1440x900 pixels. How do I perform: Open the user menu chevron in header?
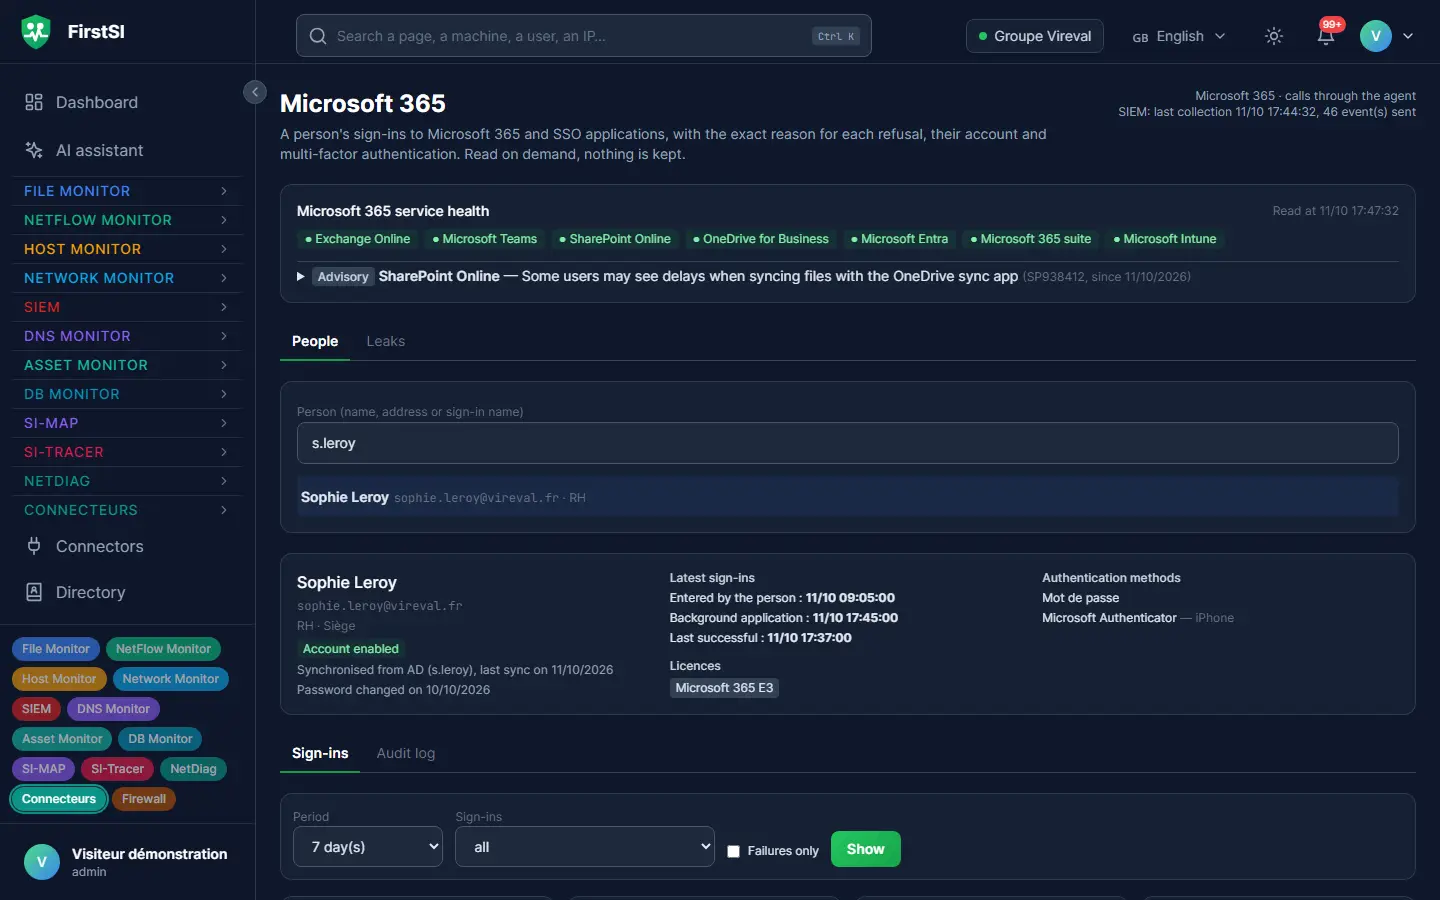pyautogui.click(x=1408, y=36)
